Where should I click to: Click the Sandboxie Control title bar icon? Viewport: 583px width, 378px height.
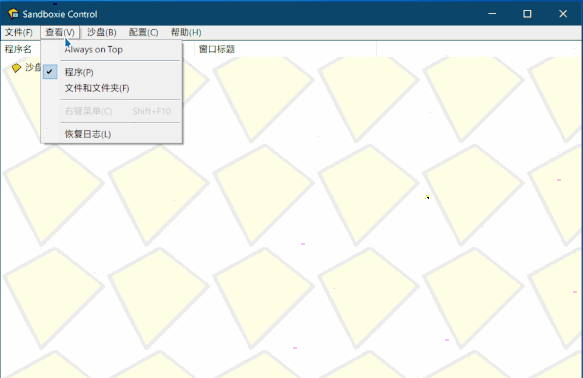[13, 14]
